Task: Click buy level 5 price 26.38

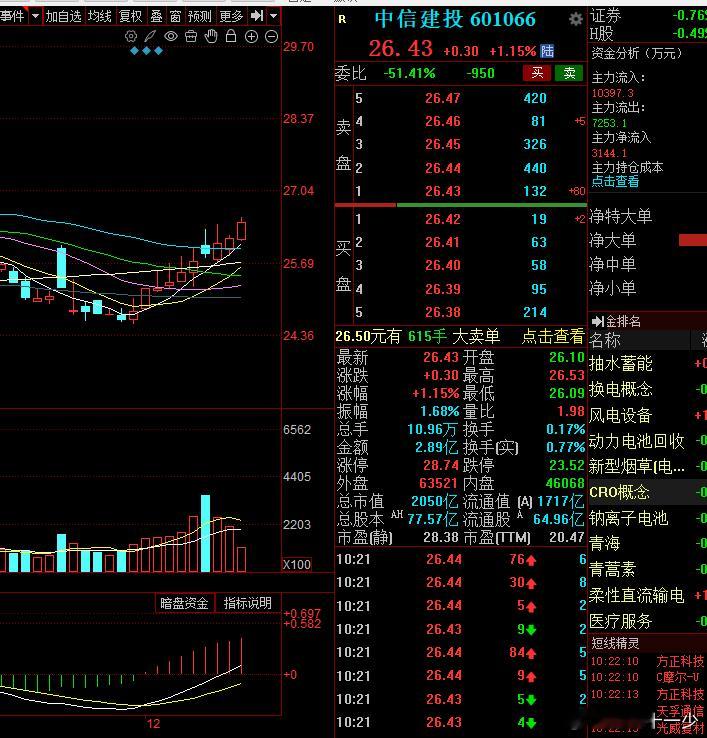Action: coord(442,312)
